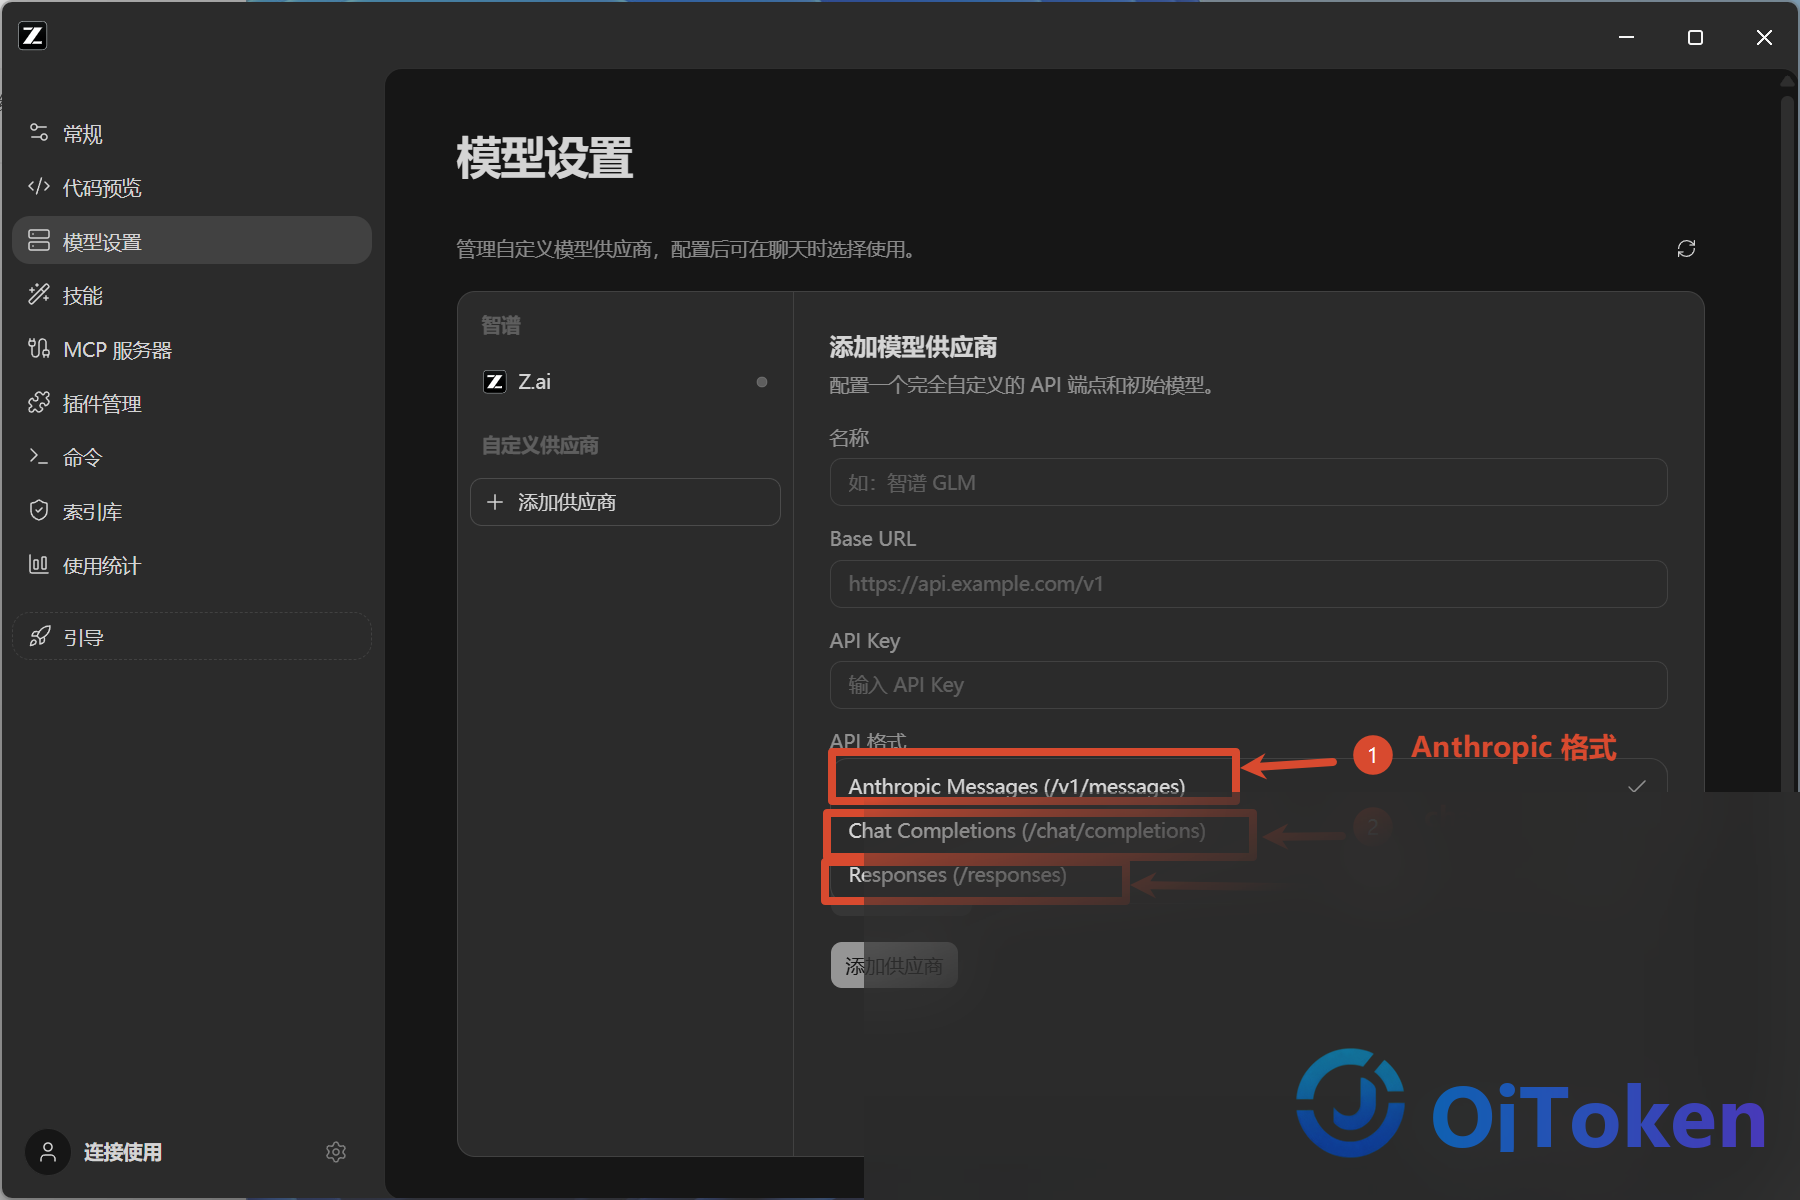
Task: Click the 引导 rocket icon
Action: click(39, 637)
